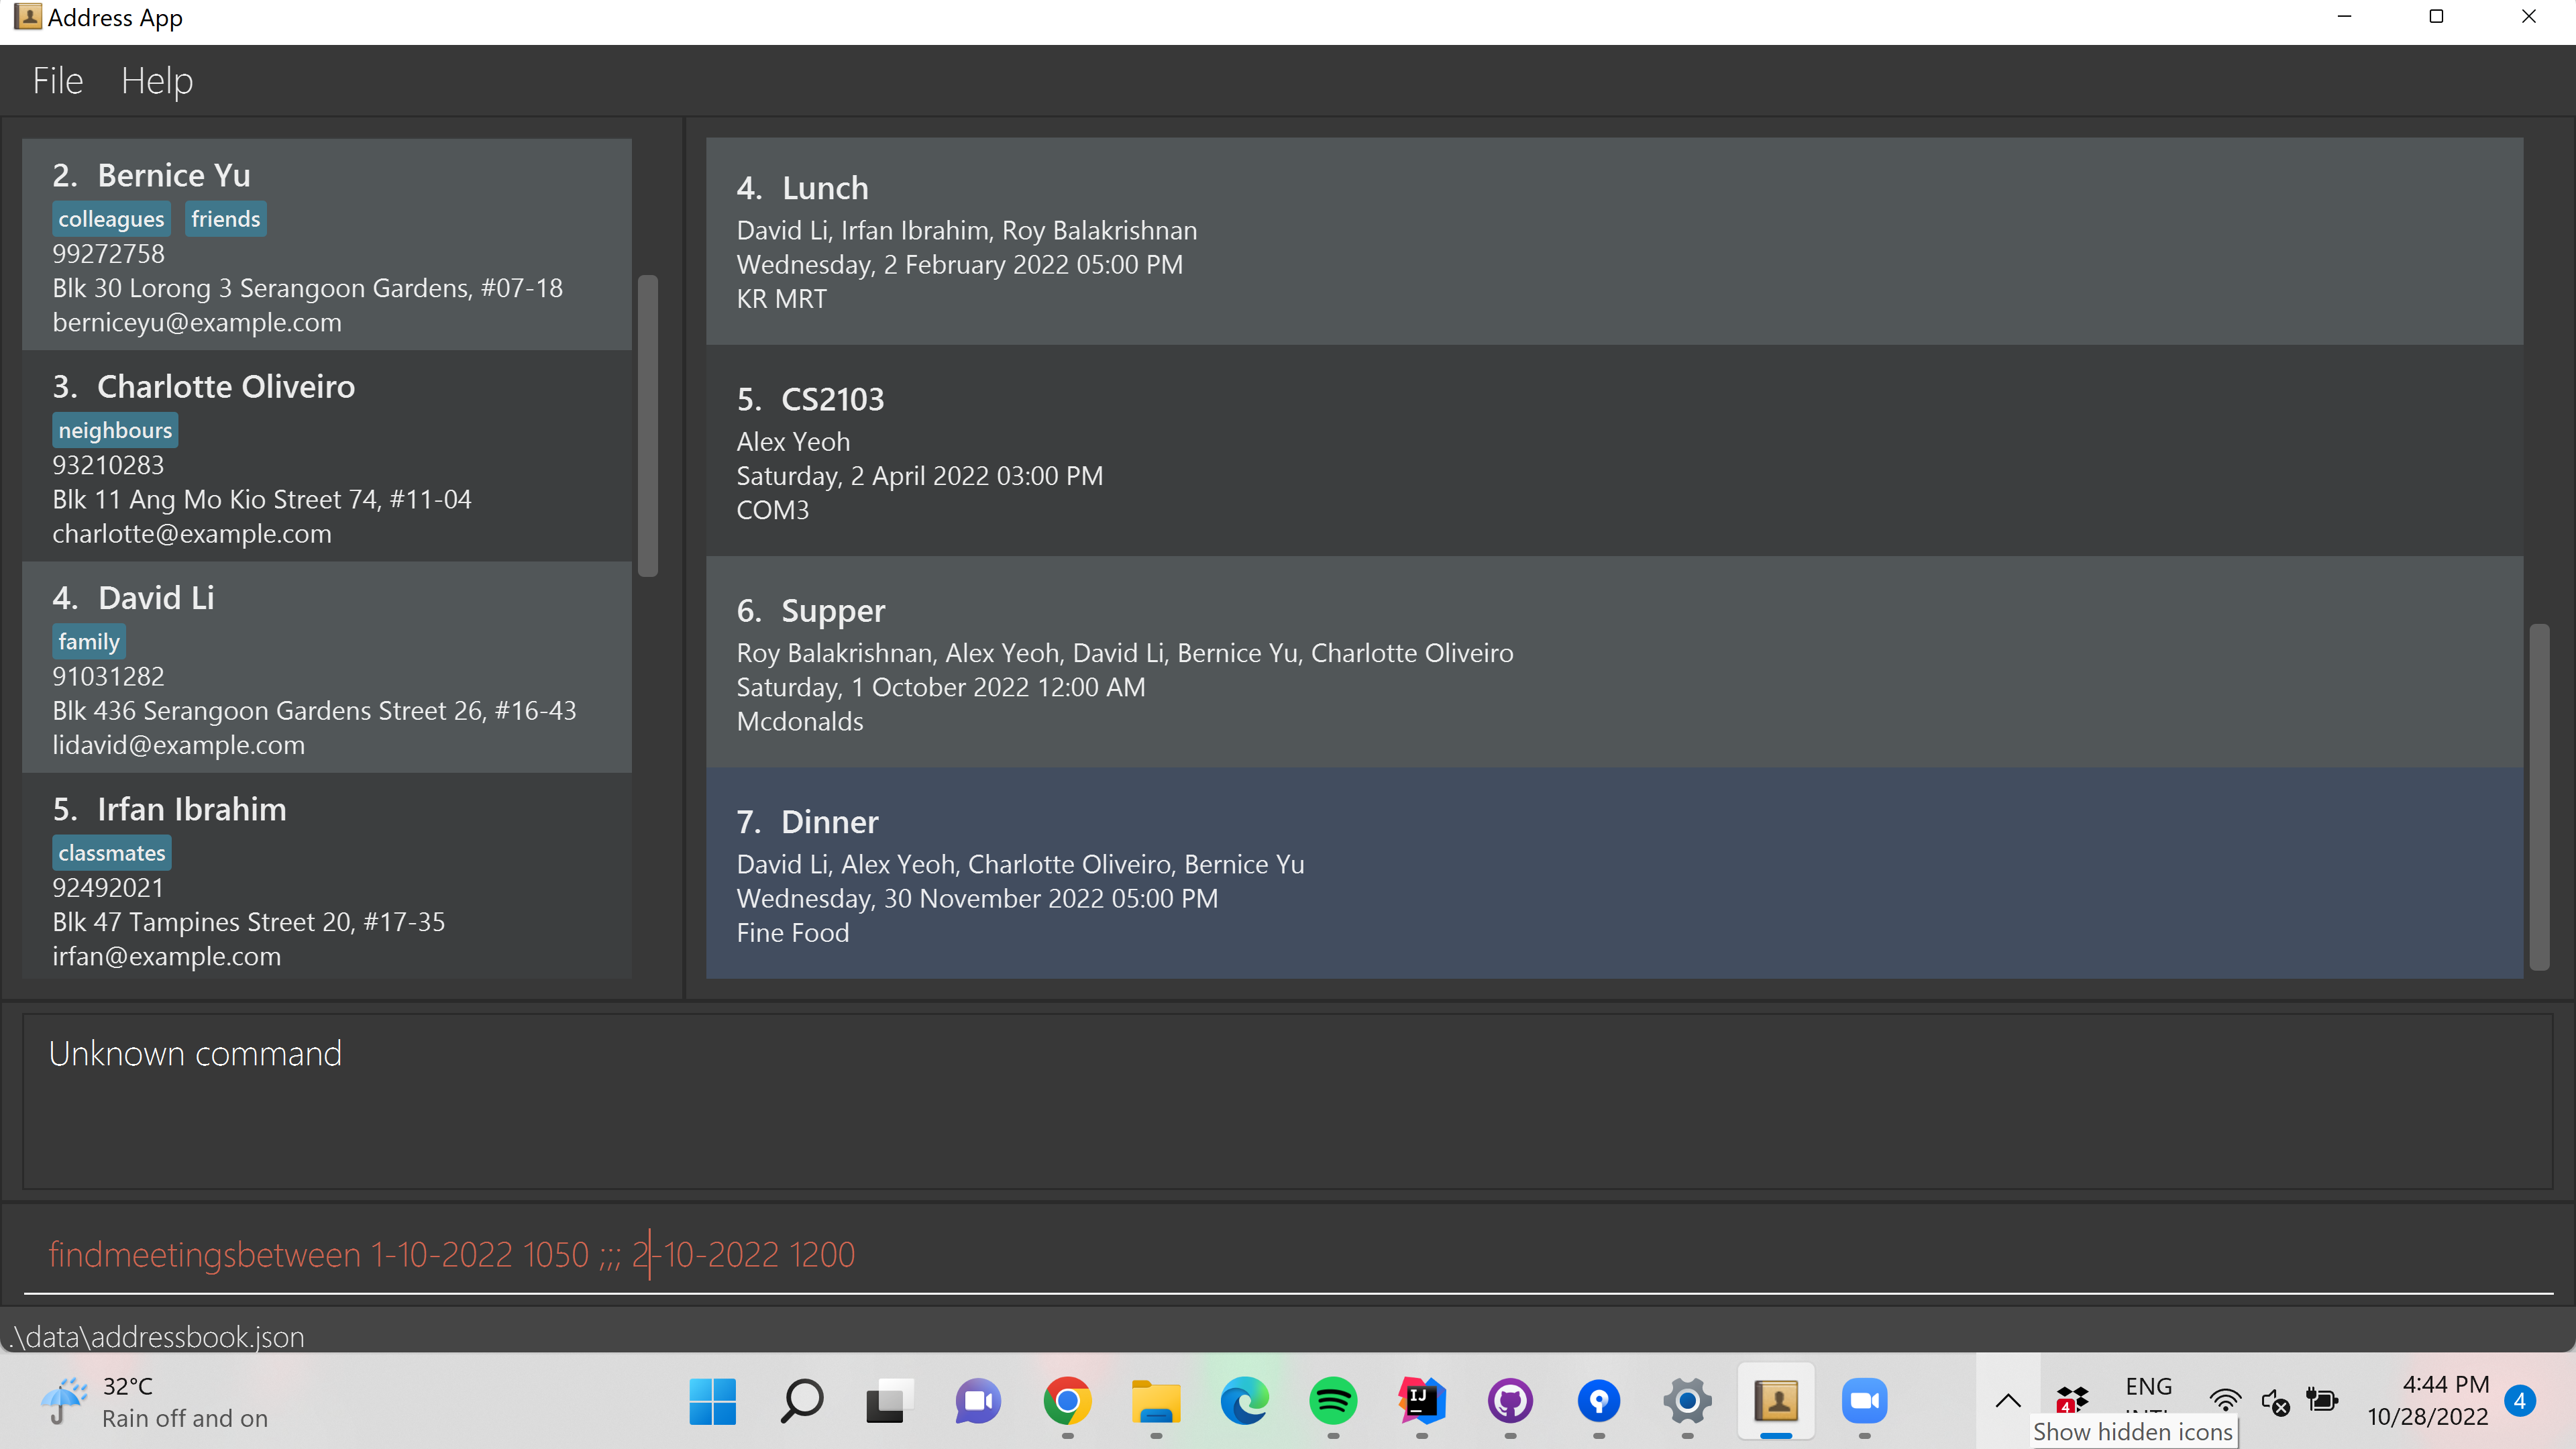This screenshot has height=1449, width=2576.
Task: Select the Bernice Yu contact card
Action: tap(326, 245)
